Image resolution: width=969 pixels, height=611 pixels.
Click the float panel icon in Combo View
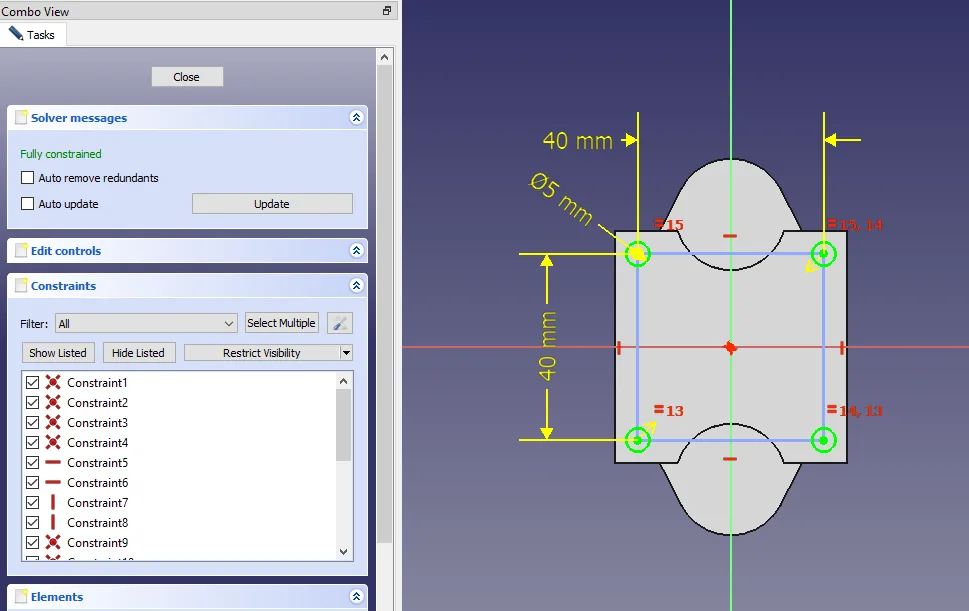(x=387, y=11)
